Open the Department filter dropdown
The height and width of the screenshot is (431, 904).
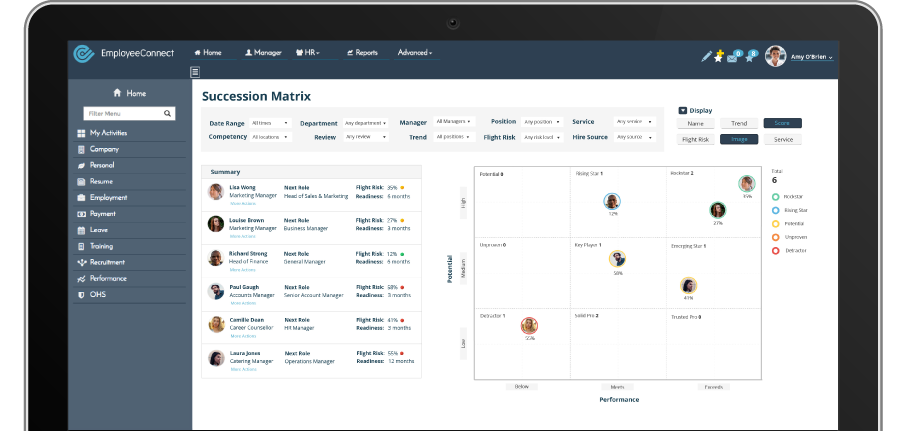click(x=366, y=123)
